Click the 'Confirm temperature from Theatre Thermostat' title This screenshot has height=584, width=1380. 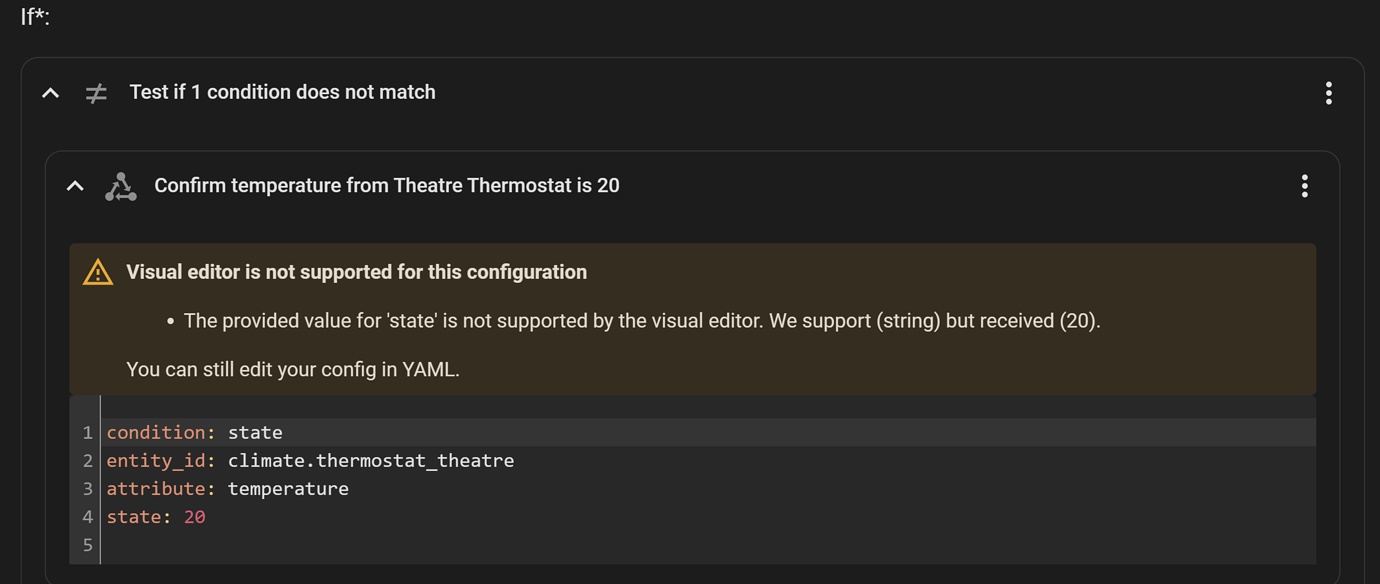pos(386,186)
